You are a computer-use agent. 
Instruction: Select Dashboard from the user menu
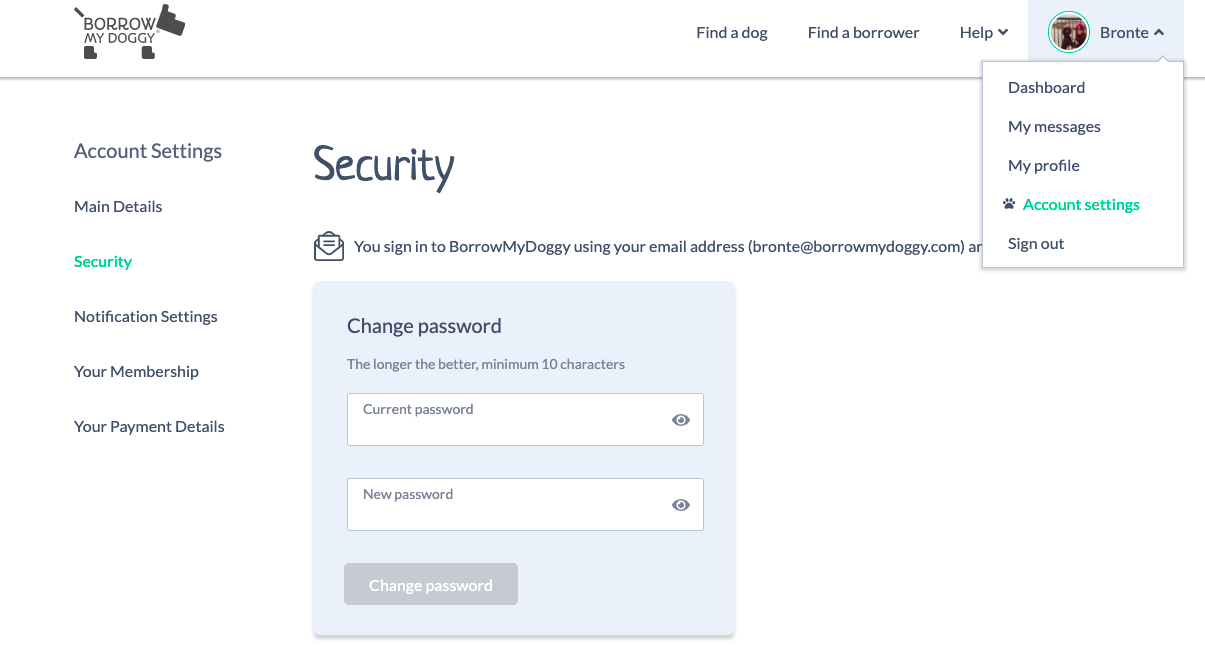pos(1046,87)
